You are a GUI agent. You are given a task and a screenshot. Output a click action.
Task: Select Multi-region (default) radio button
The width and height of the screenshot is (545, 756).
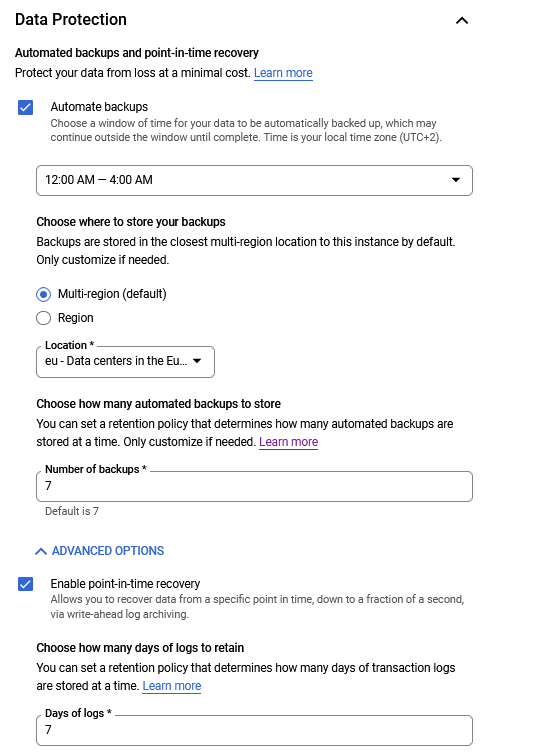point(43,294)
